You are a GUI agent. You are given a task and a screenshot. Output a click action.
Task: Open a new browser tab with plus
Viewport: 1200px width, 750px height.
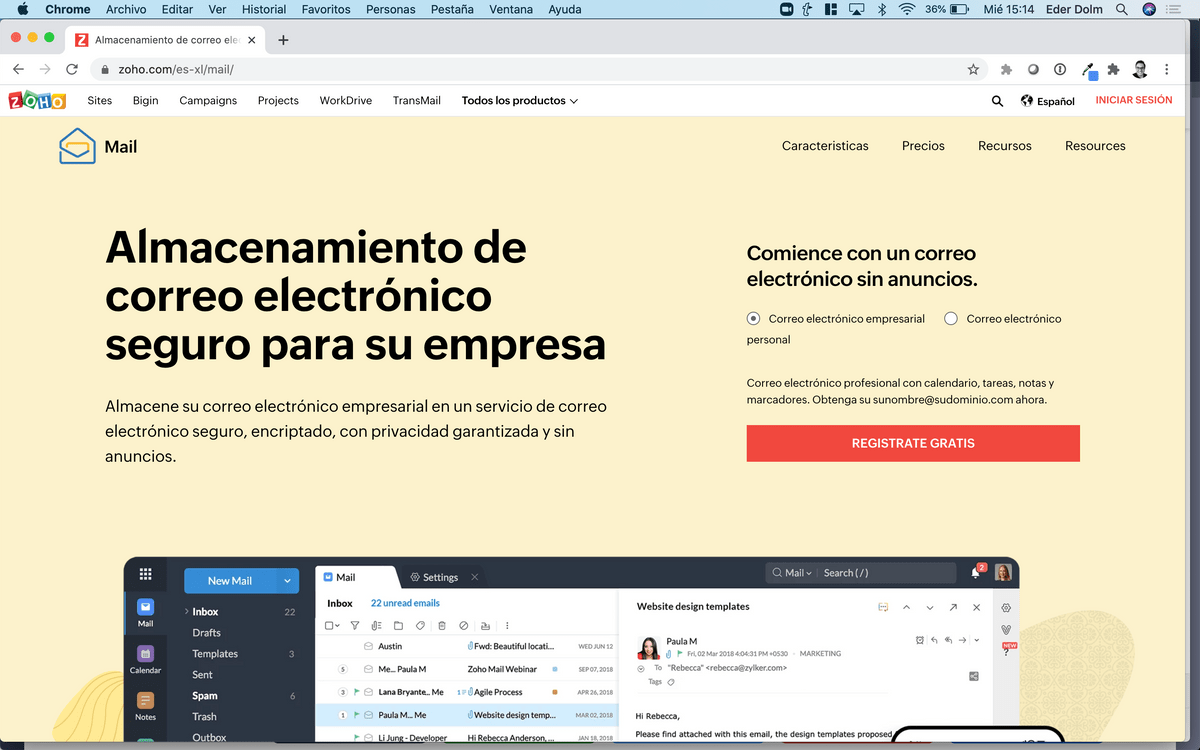click(x=283, y=40)
